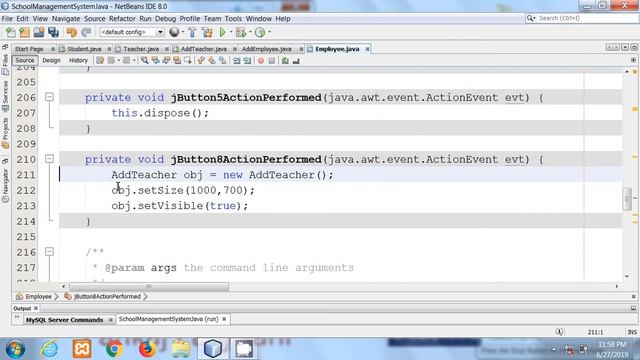The height and width of the screenshot is (360, 640).
Task: Click the Build Project hammer icon
Action: tap(192, 32)
